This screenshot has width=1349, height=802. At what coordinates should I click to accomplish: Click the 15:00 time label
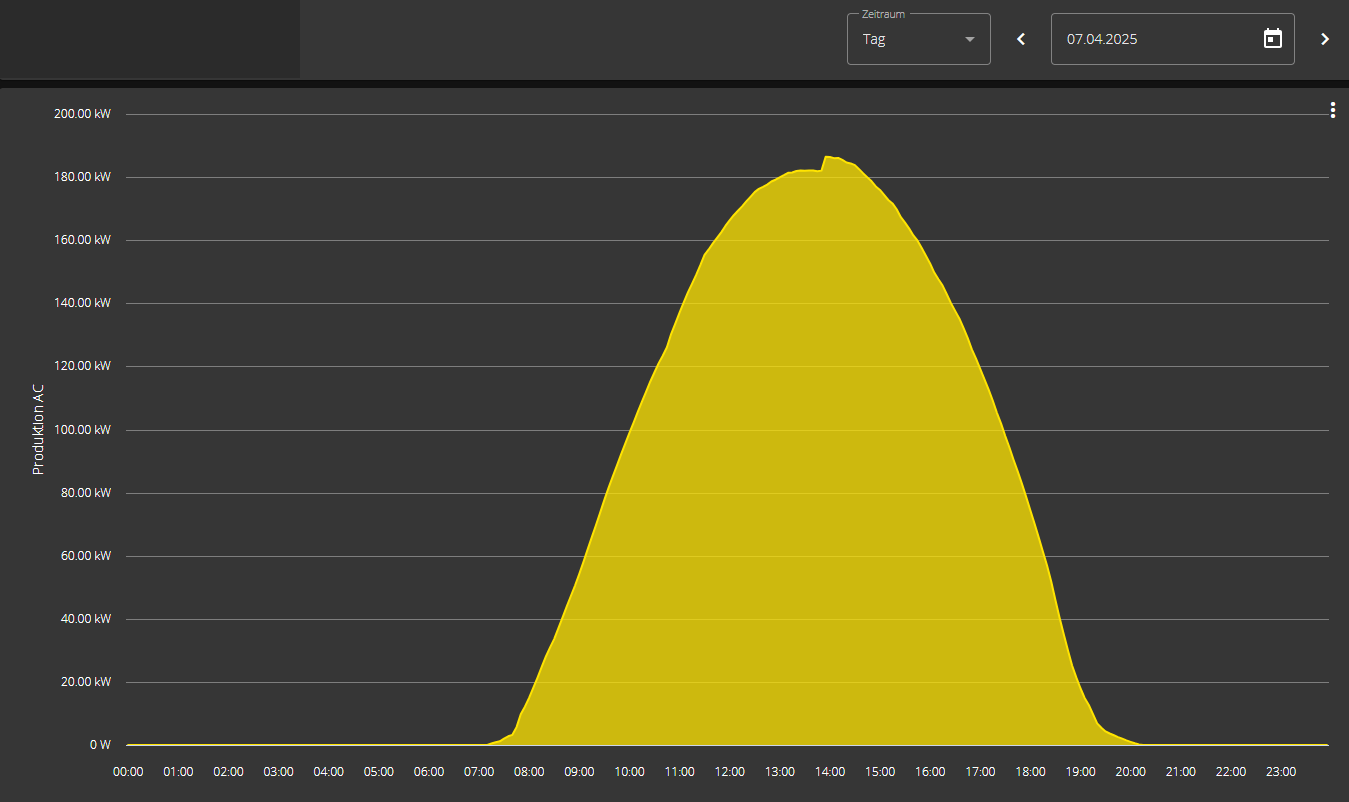880,772
